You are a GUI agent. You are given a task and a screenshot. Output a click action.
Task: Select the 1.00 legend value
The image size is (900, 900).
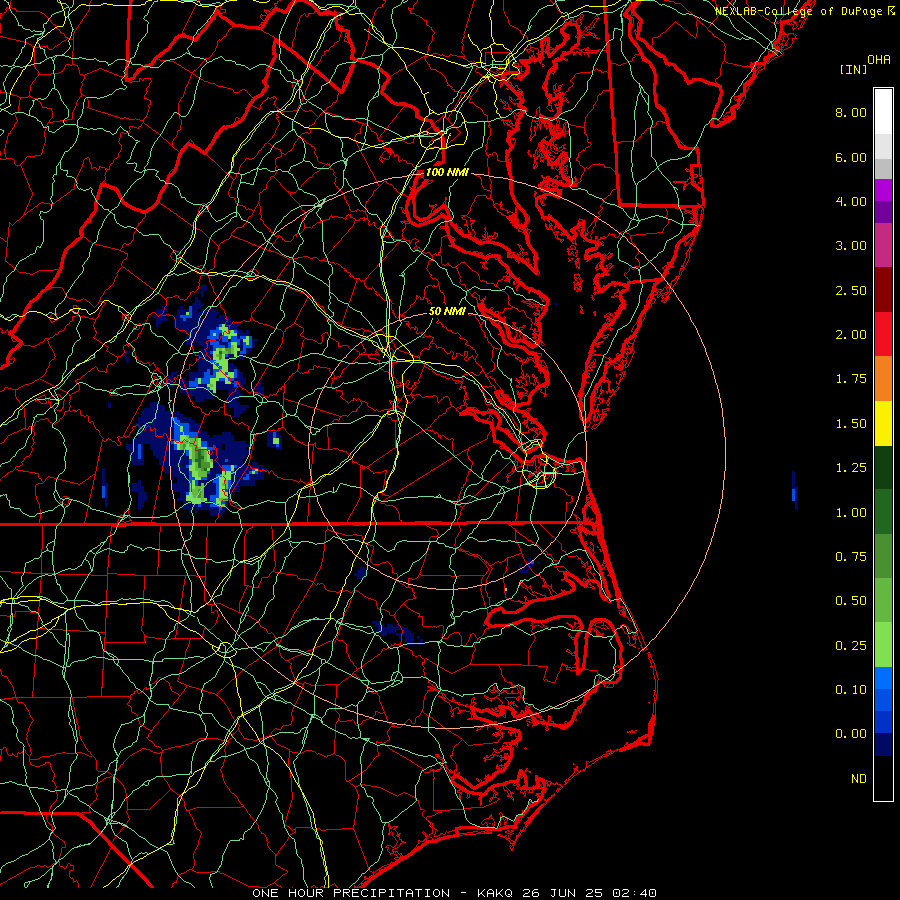(851, 513)
